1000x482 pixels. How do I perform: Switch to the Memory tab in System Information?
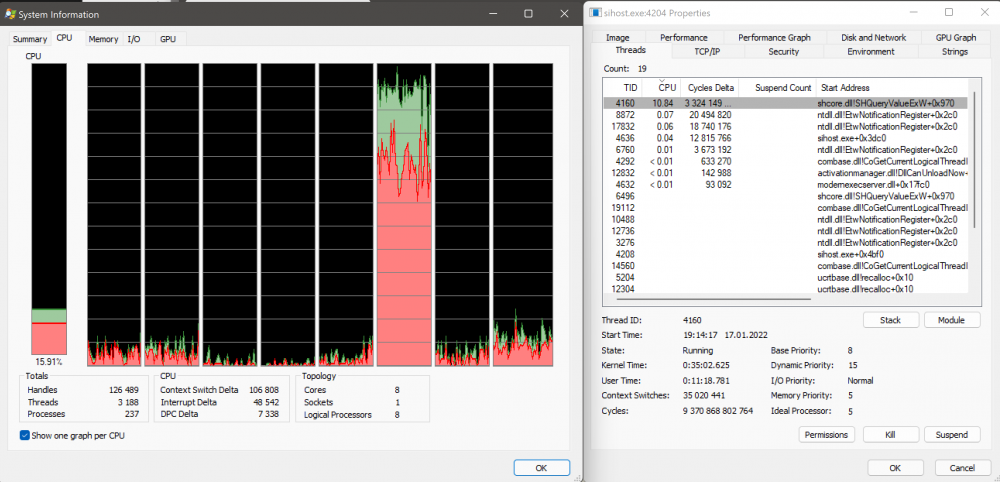point(103,39)
